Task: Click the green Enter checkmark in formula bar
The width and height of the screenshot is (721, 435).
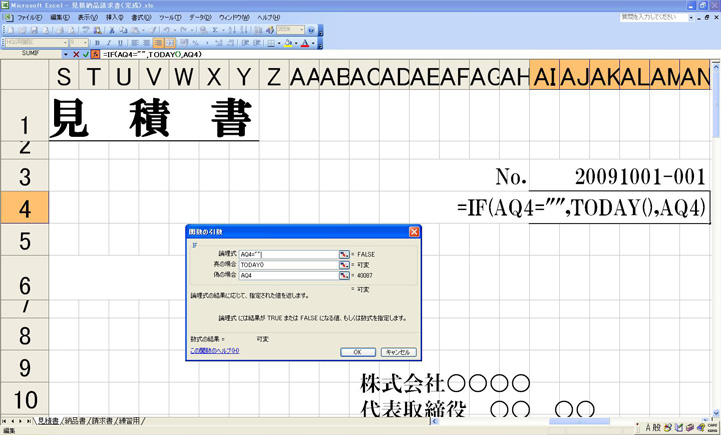Action: point(86,54)
